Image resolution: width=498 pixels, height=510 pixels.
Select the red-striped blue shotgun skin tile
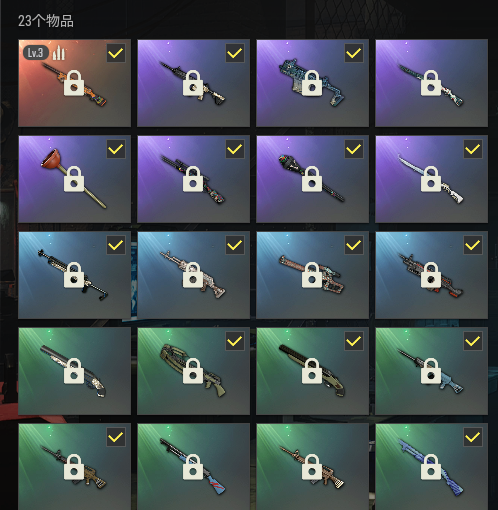(x=193, y=467)
